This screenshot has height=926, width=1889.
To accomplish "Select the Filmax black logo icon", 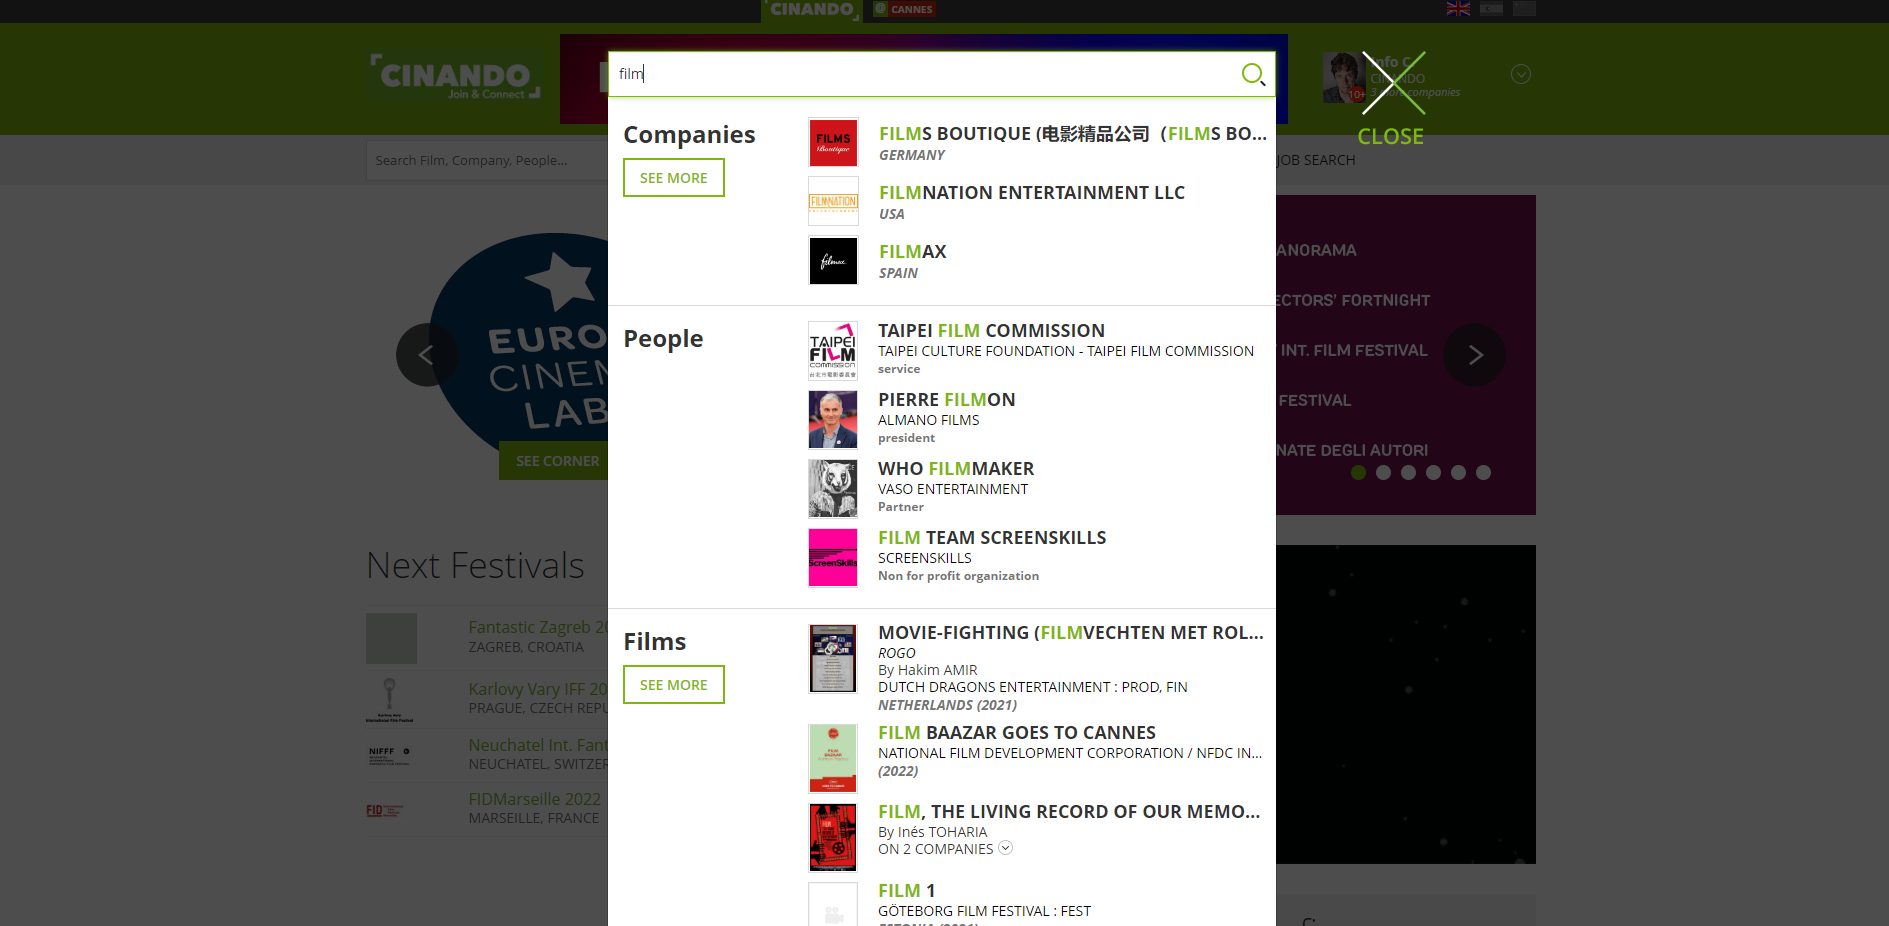I will coord(833,261).
